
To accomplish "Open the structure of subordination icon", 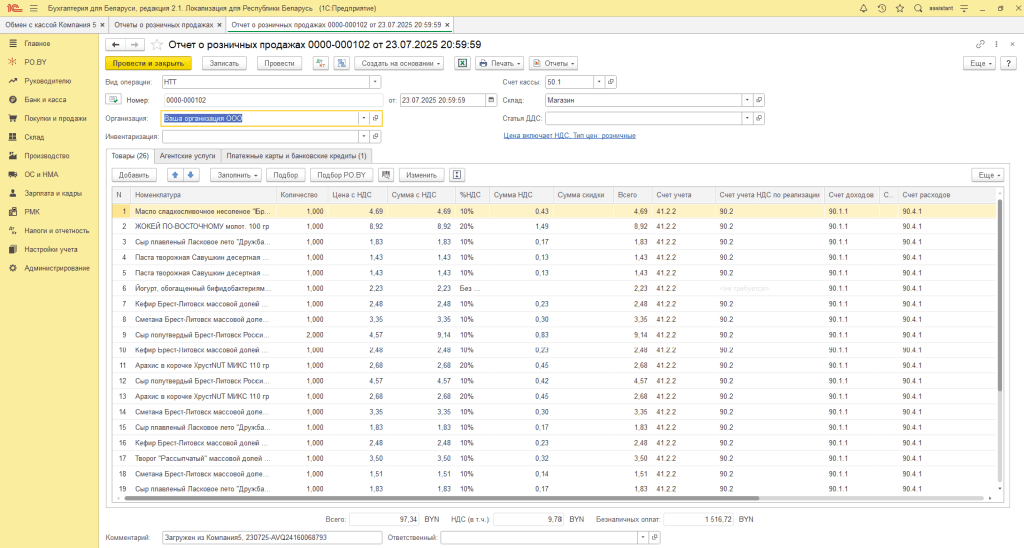I will point(342,63).
